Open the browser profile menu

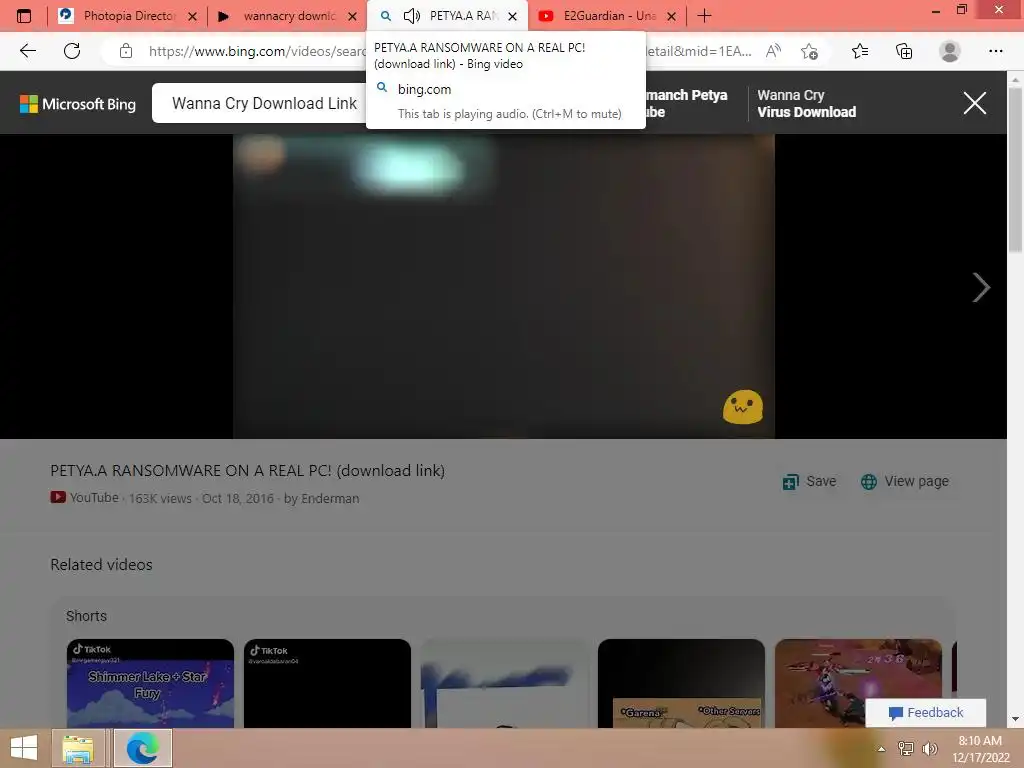click(x=950, y=51)
